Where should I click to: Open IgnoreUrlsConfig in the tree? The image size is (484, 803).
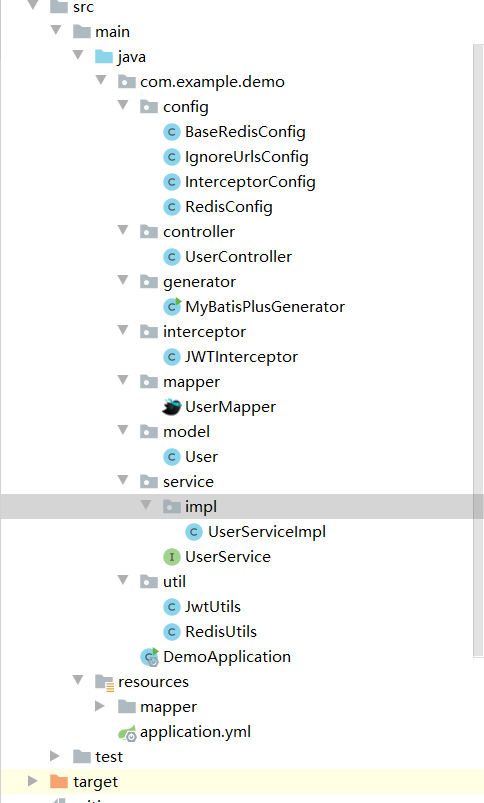click(247, 157)
